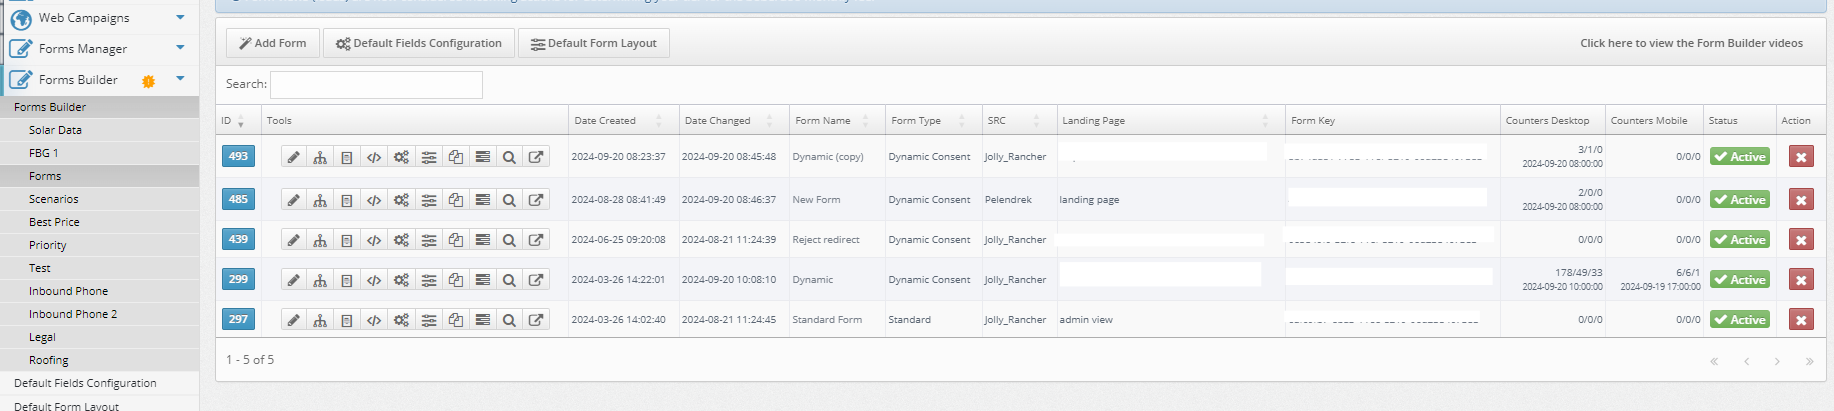Image resolution: width=1834 pixels, height=411 pixels.
Task: Open Solar Data in the sidebar
Action: [x=55, y=130]
